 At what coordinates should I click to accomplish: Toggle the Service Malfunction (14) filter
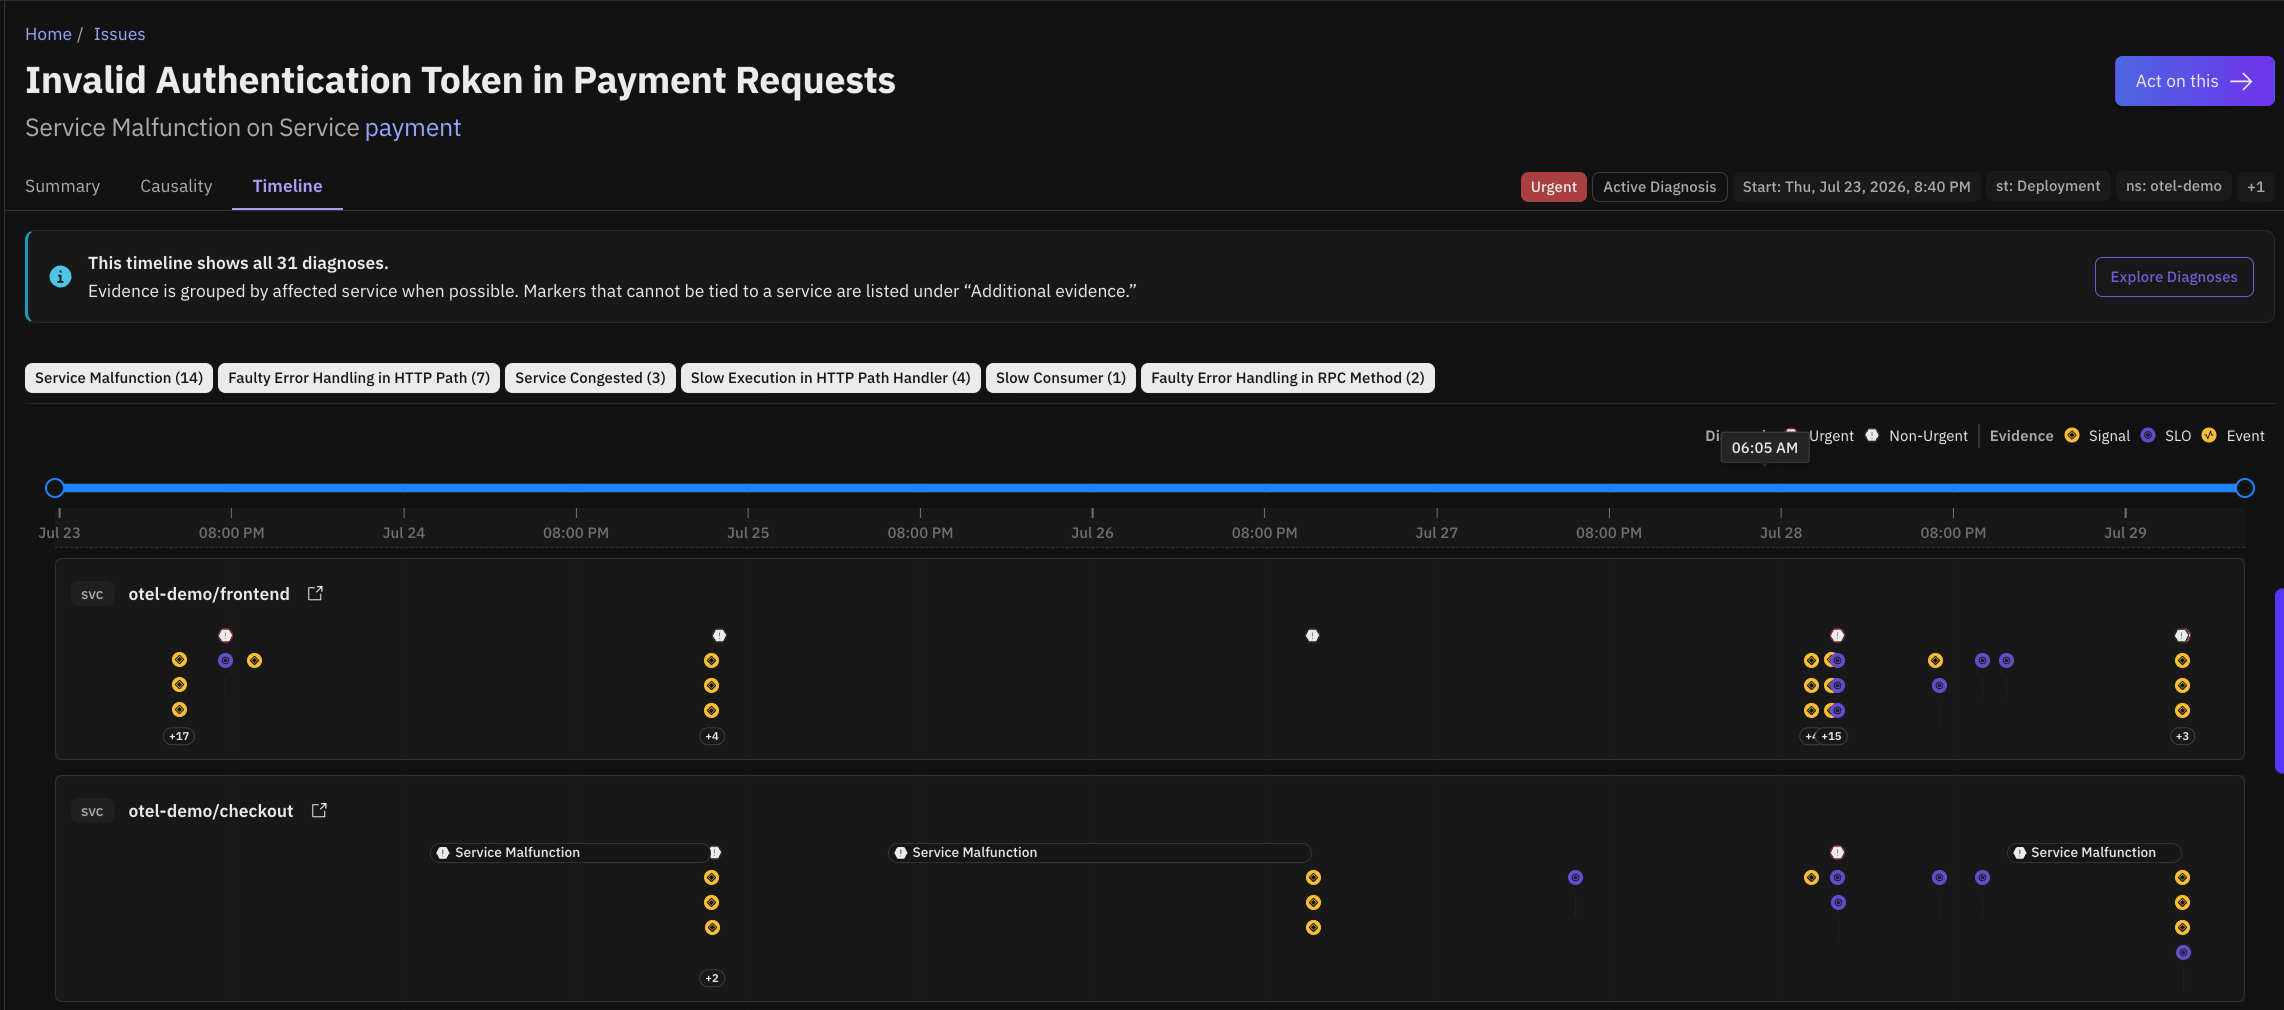point(119,378)
